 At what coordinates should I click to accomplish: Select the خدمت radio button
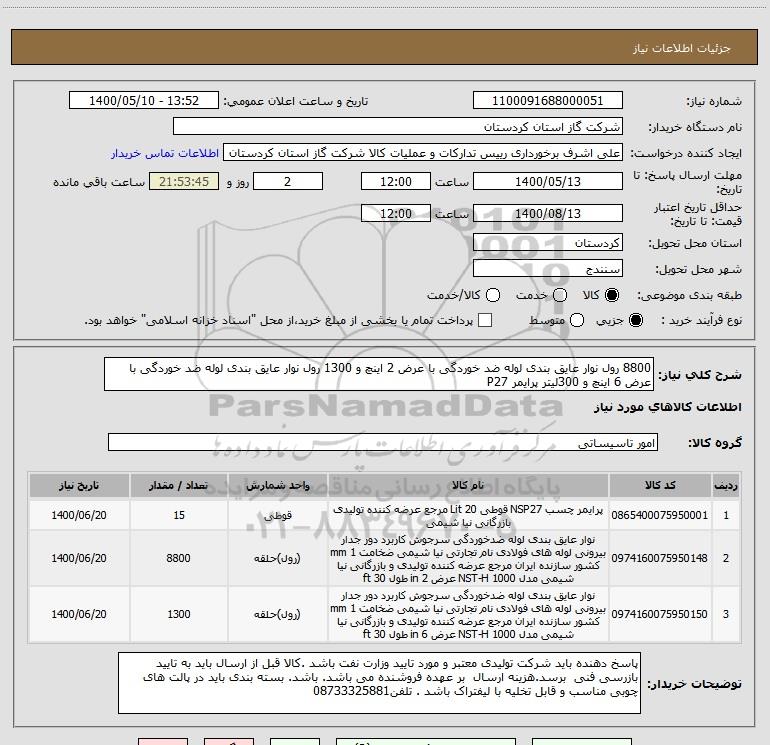pyautogui.click(x=560, y=295)
